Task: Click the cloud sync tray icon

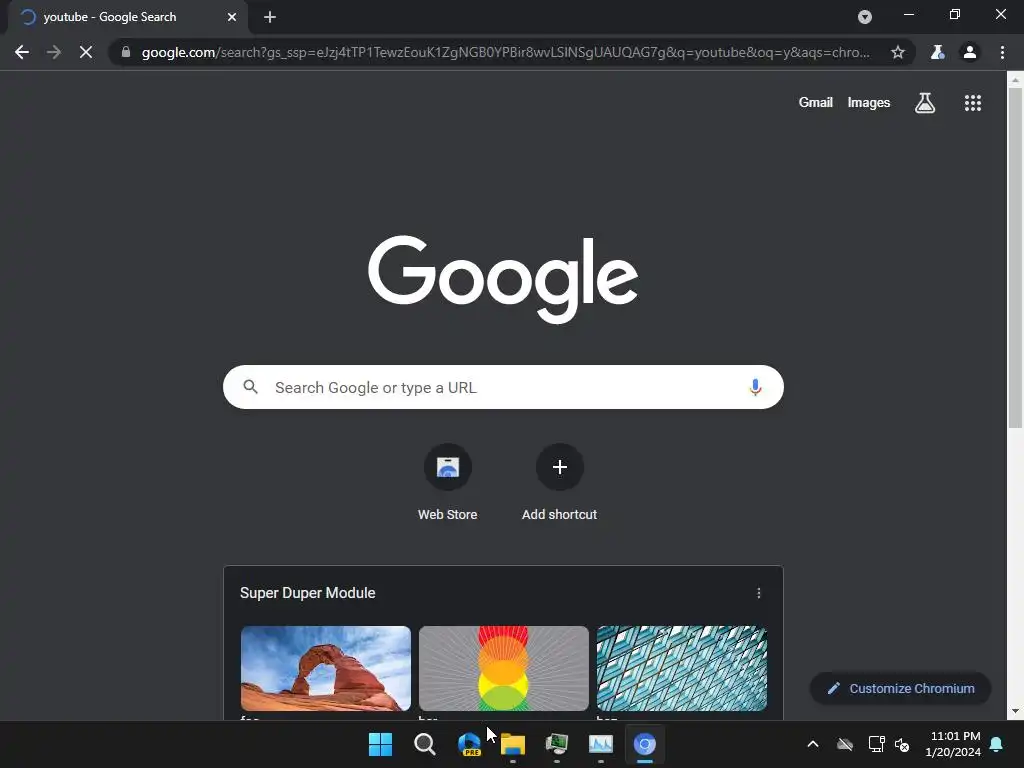Action: (845, 744)
